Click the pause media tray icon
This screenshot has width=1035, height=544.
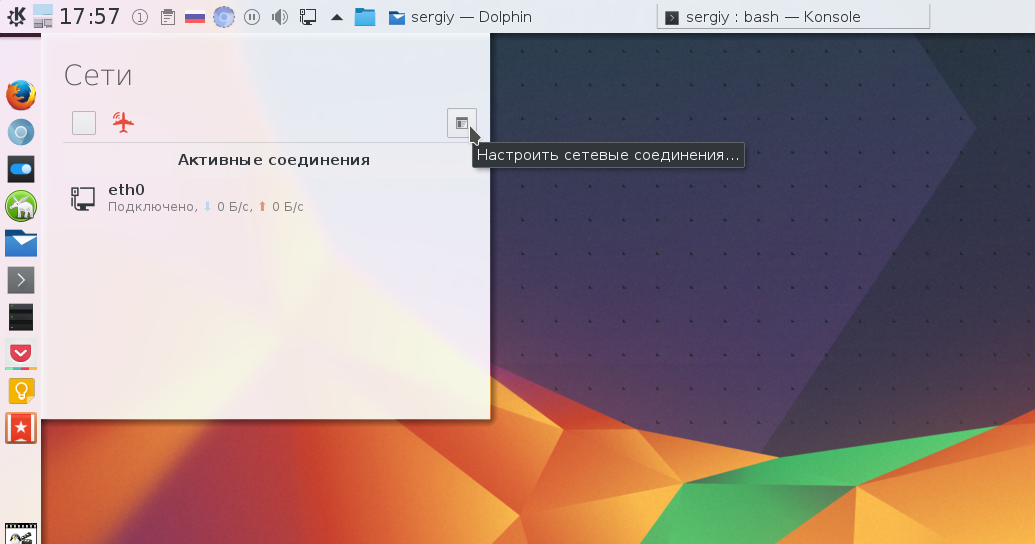[x=252, y=17]
